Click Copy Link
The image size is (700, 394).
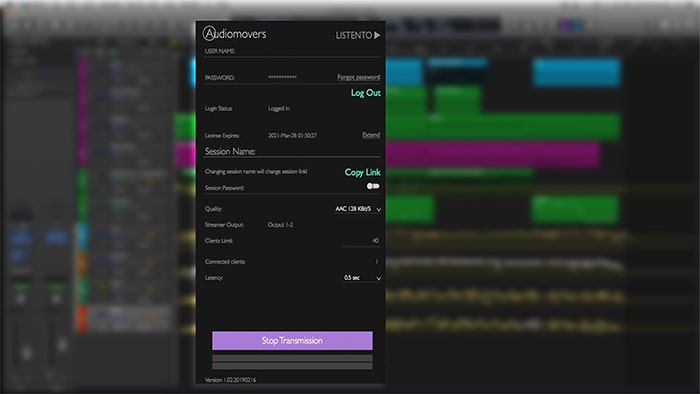tap(362, 172)
